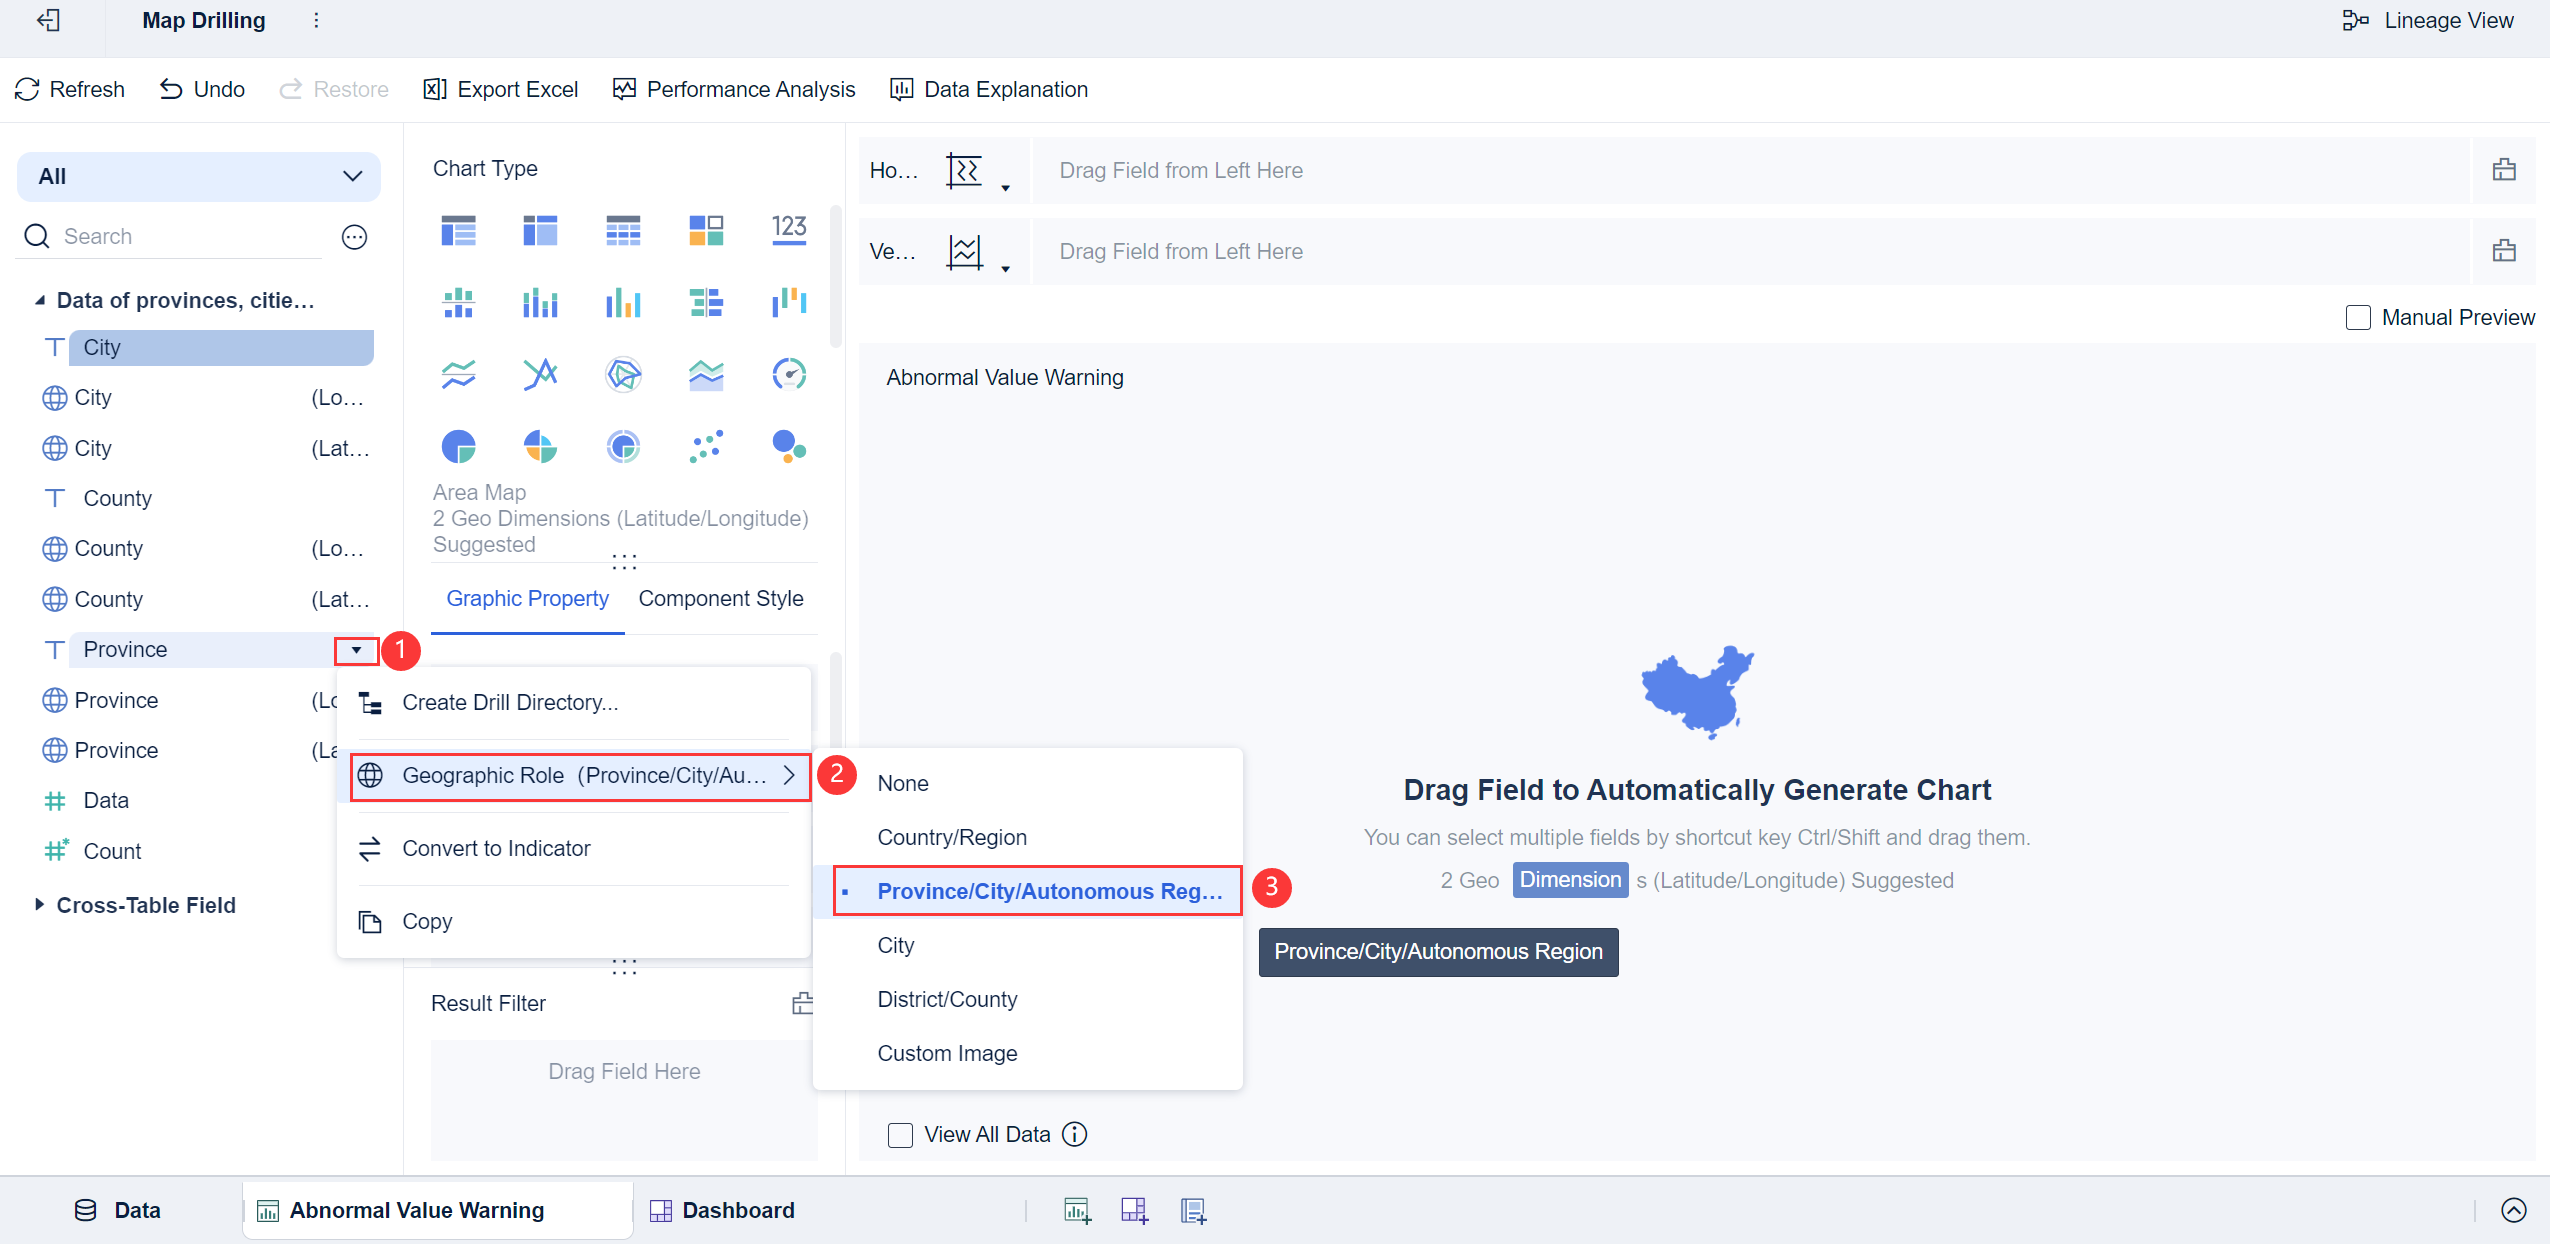Click the Refresh button

pos(70,90)
